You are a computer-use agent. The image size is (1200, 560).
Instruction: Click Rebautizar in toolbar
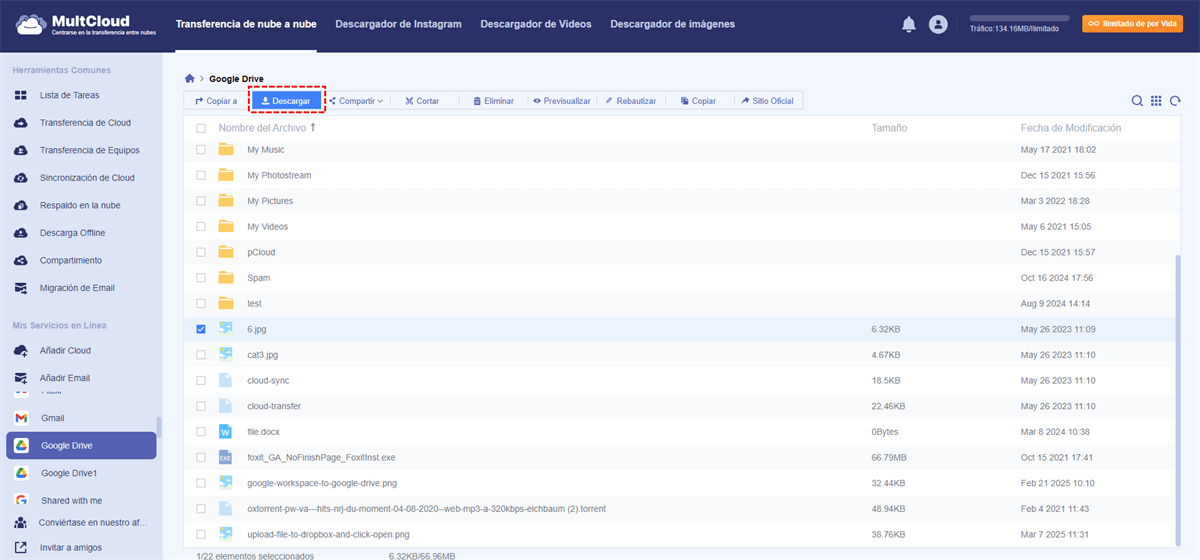tap(630, 101)
